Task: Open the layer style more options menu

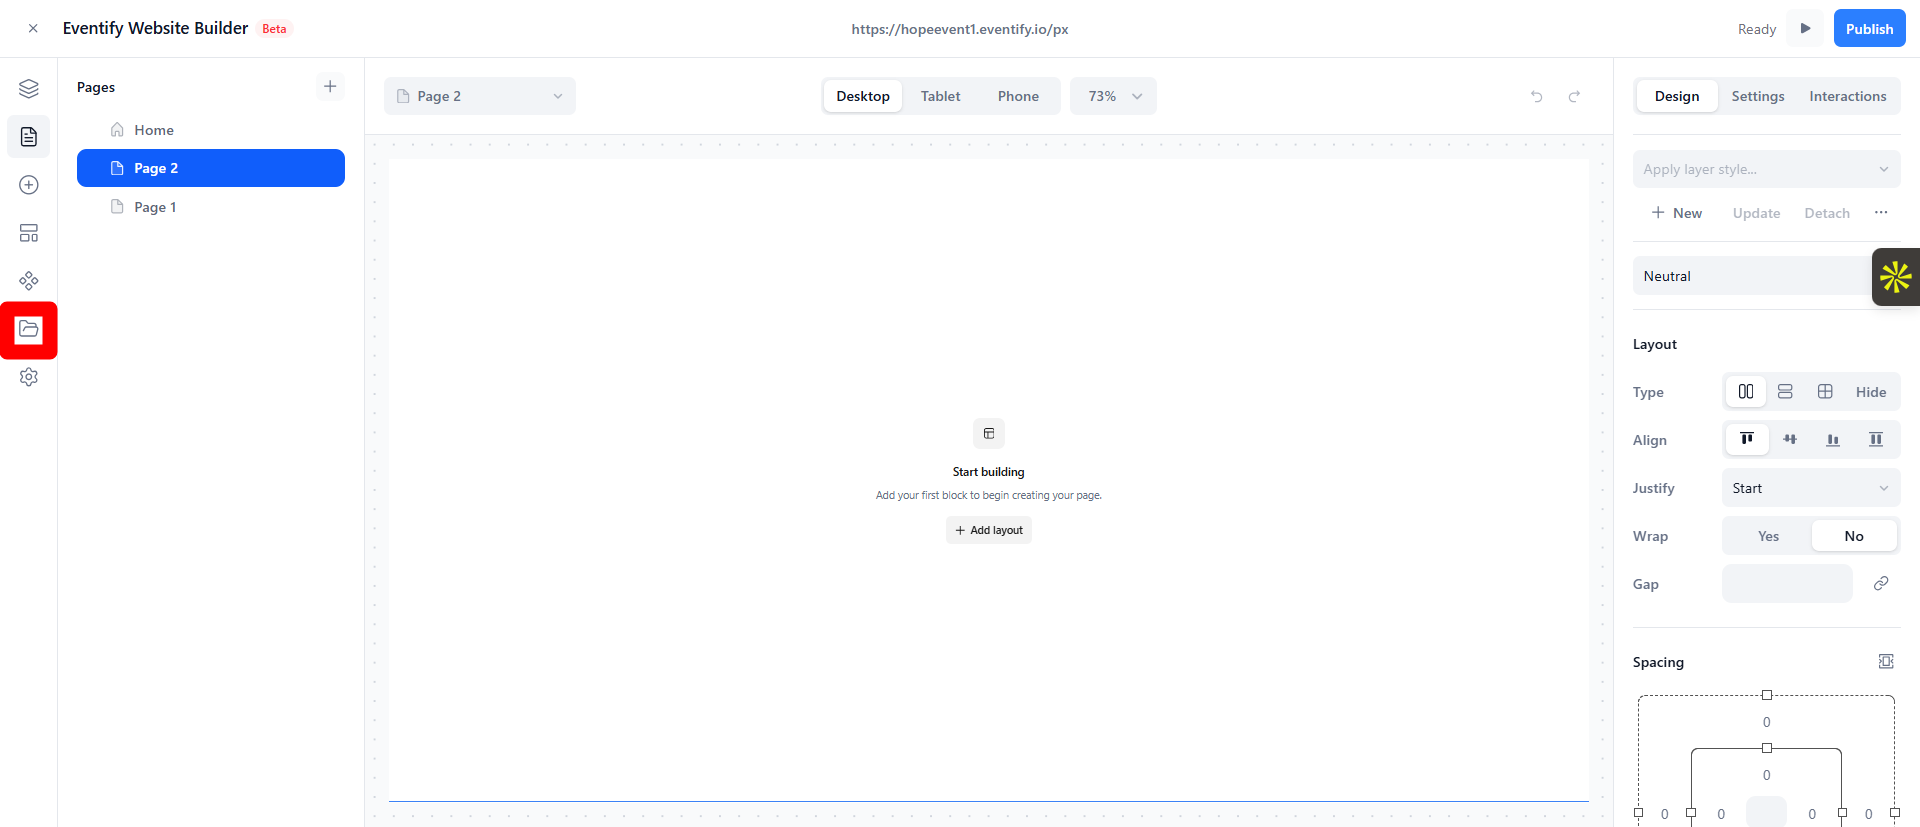Action: (1881, 212)
